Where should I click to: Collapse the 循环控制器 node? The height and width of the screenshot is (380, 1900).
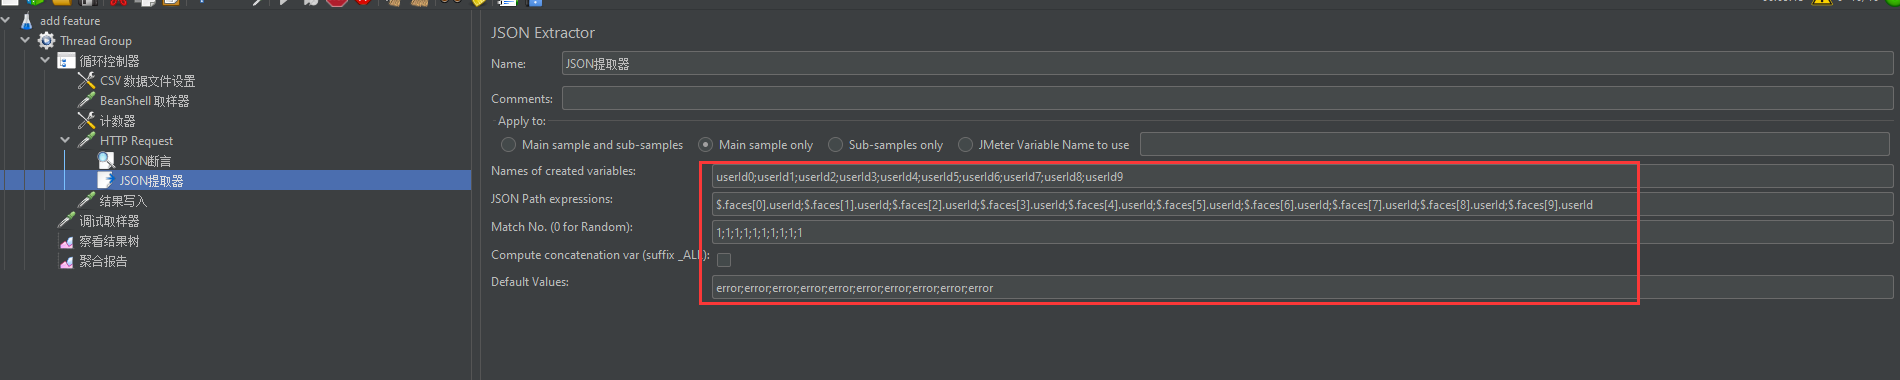point(45,61)
